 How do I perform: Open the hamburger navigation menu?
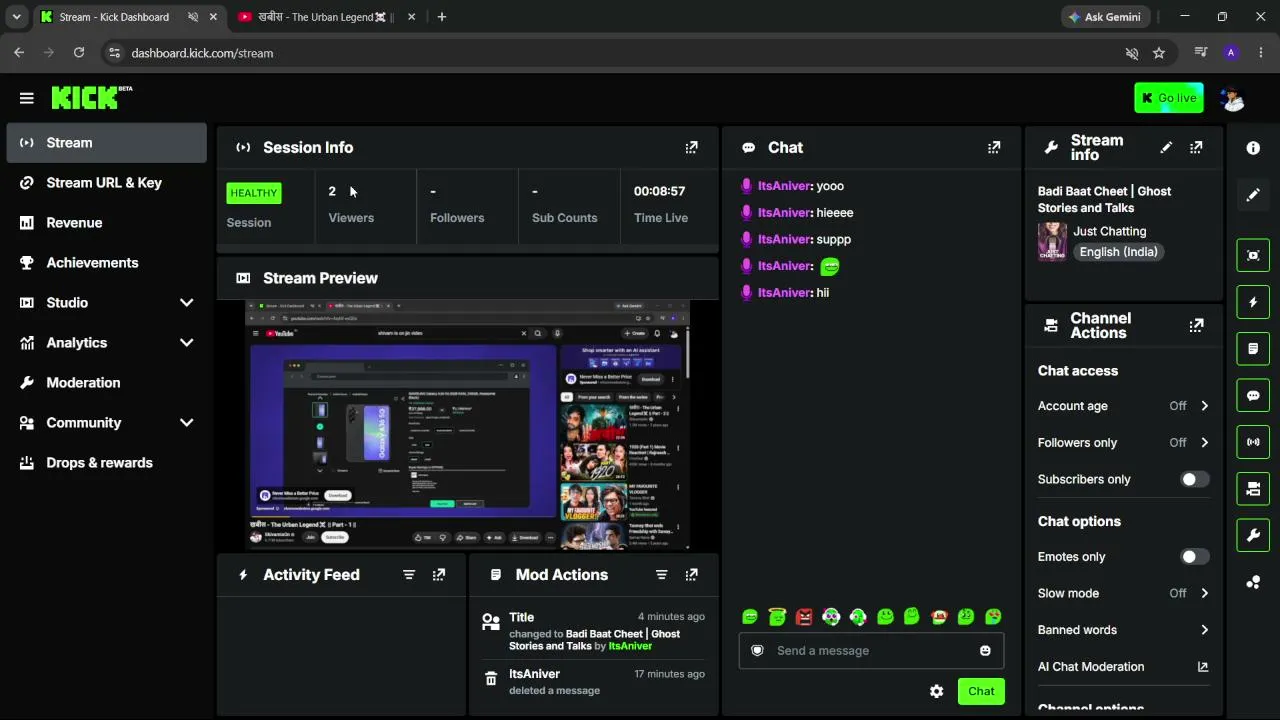click(27, 98)
